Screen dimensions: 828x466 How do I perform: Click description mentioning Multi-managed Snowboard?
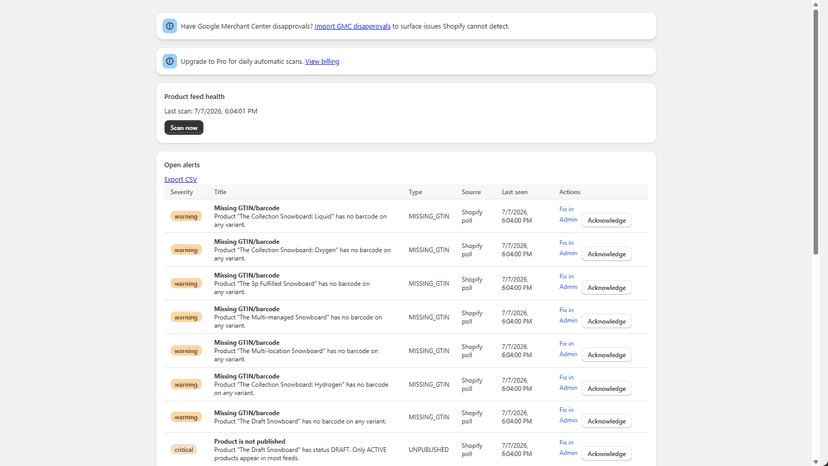pyautogui.click(x=298, y=321)
